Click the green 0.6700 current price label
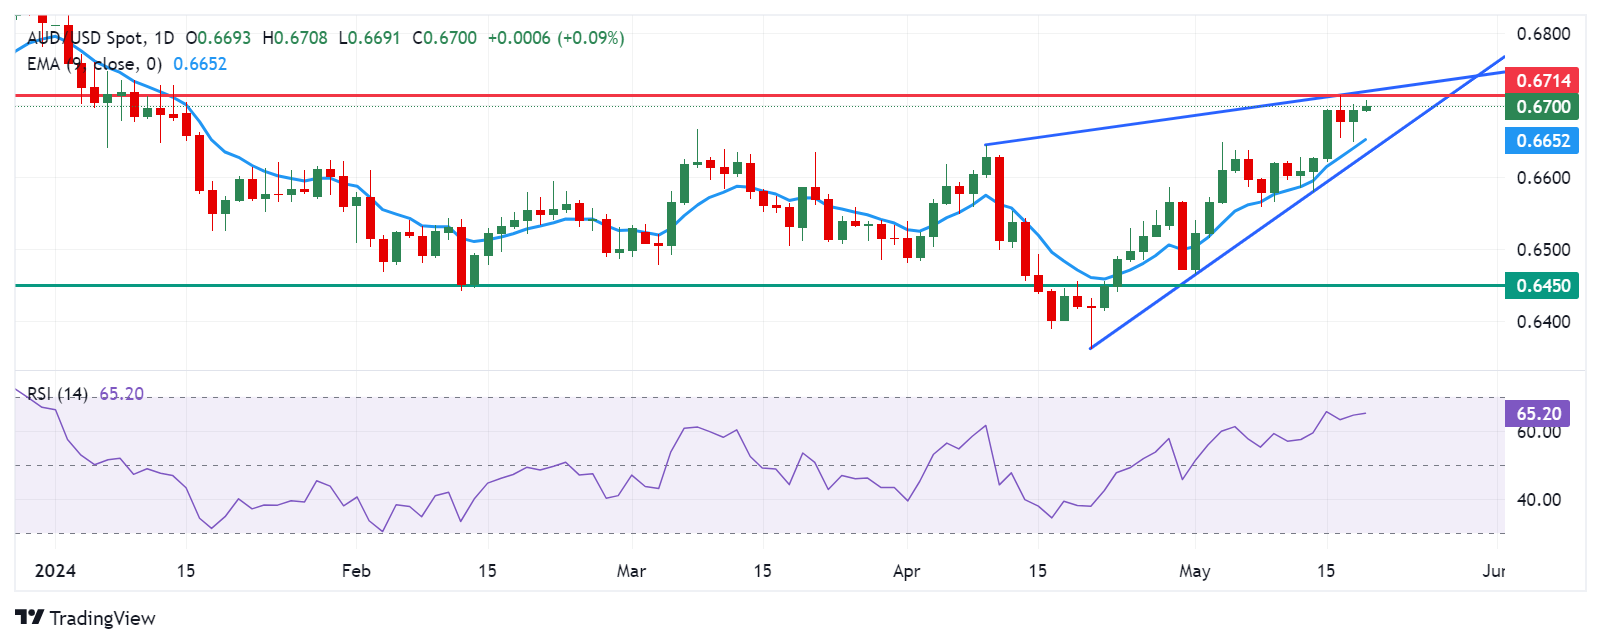 click(1542, 106)
